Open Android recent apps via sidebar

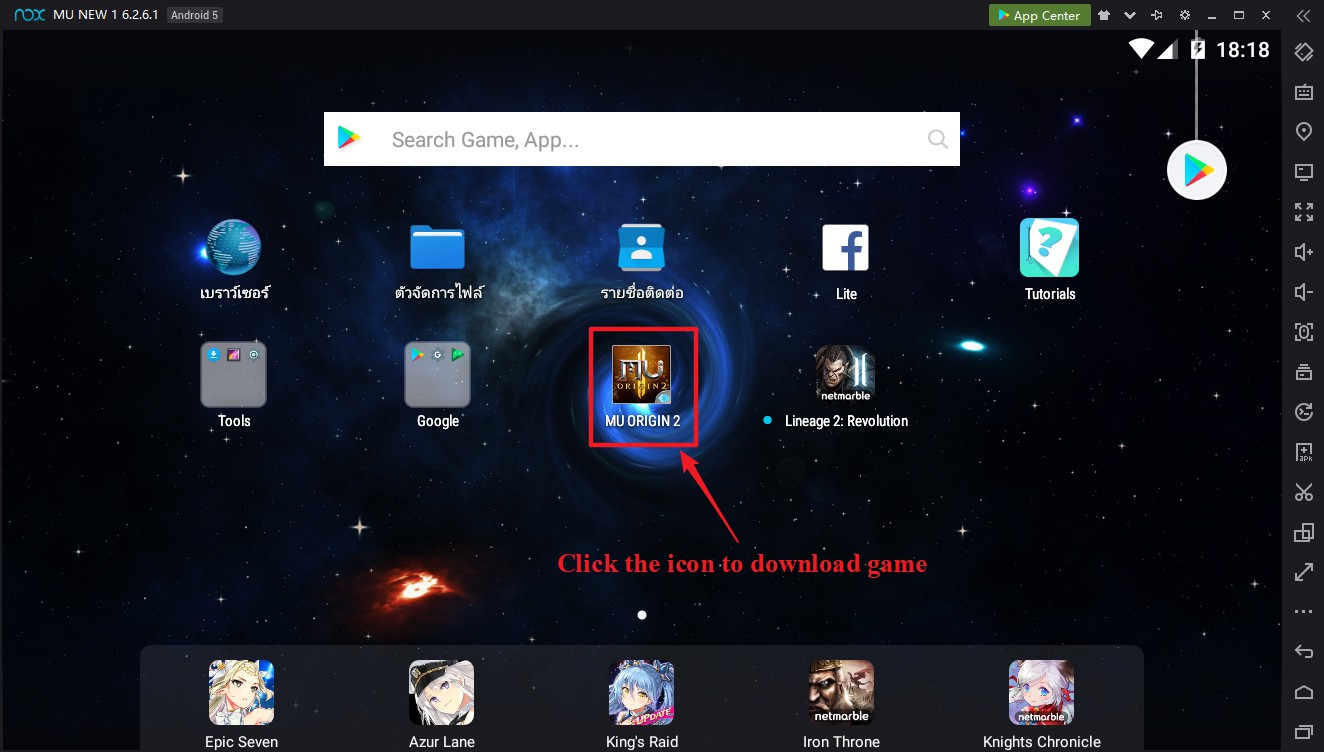[x=1303, y=732]
